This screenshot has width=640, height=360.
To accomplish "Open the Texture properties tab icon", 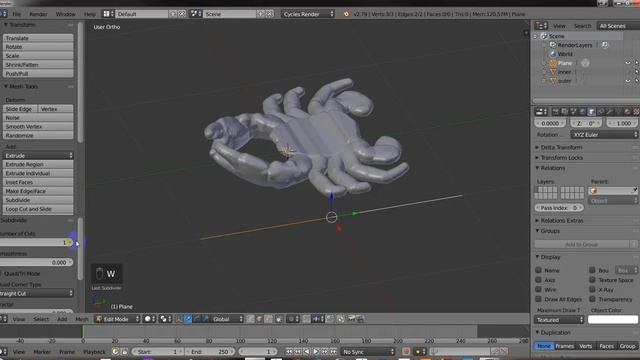I will pos(636,111).
